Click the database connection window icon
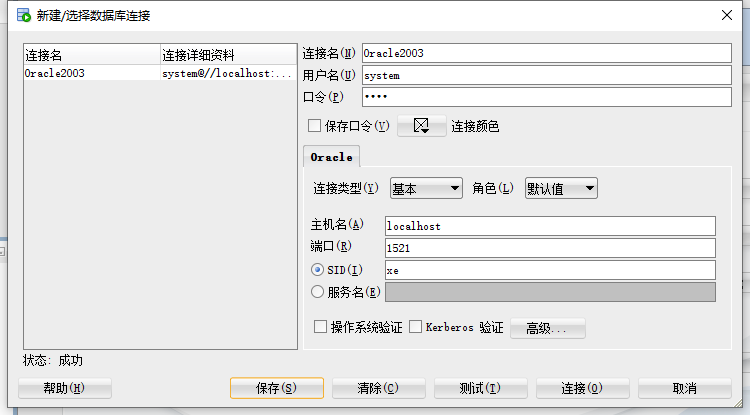This screenshot has height=415, width=750. click(x=23, y=15)
